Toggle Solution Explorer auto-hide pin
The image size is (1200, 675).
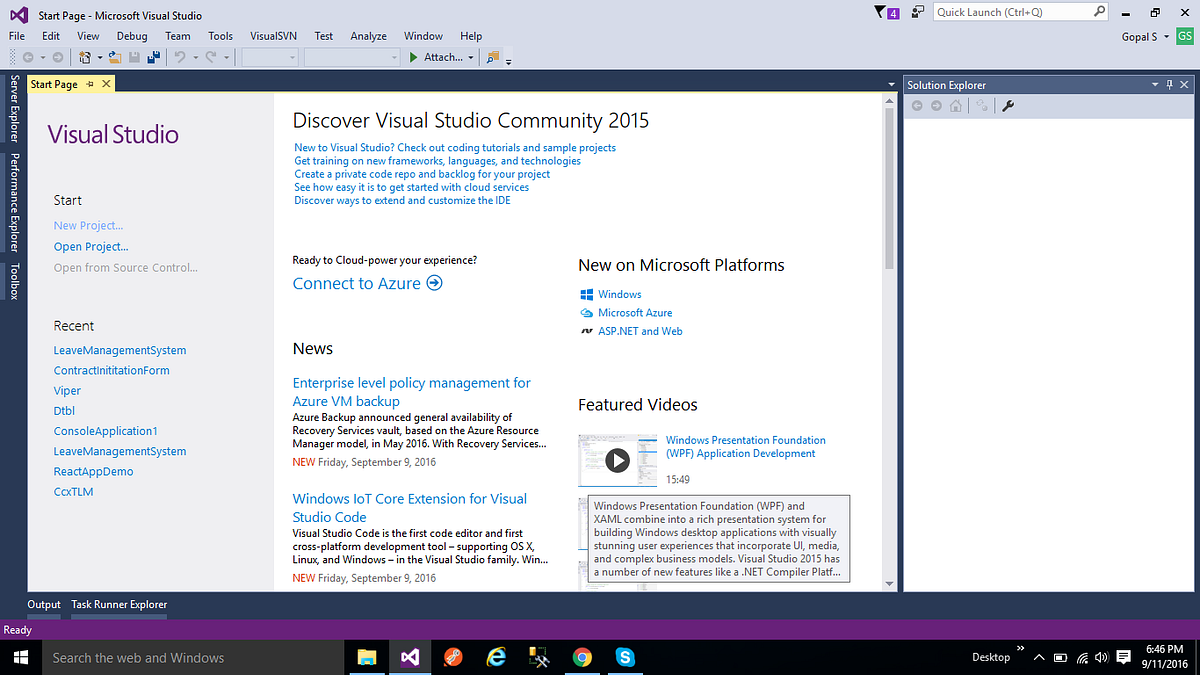click(x=1170, y=85)
